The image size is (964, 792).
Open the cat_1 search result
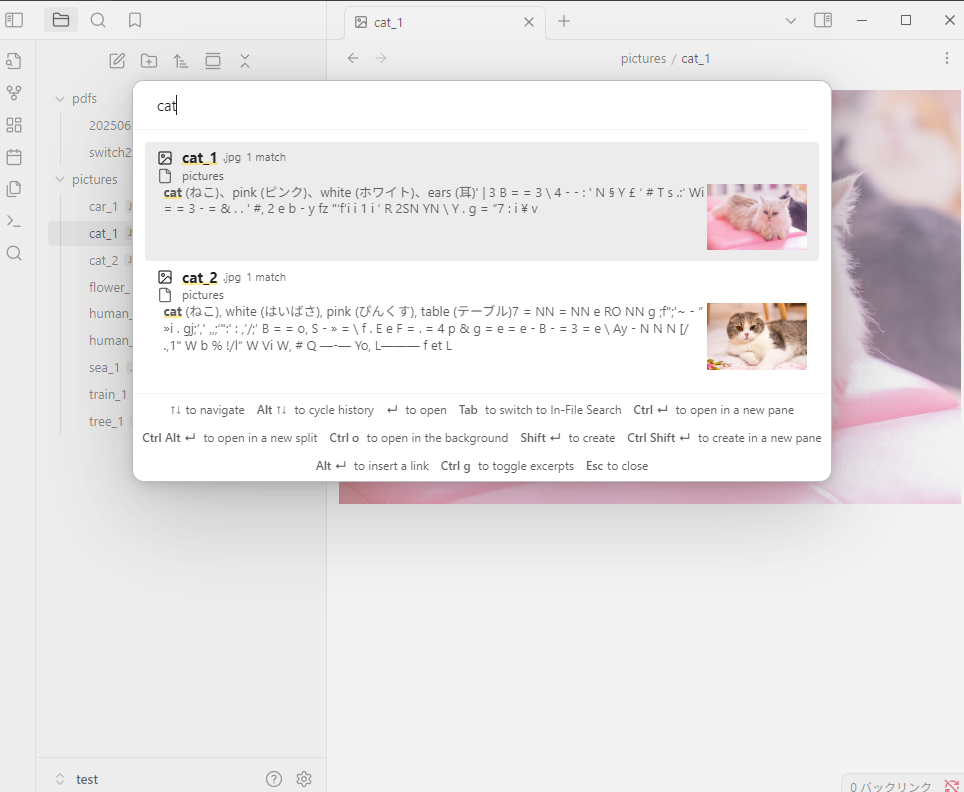coord(482,202)
